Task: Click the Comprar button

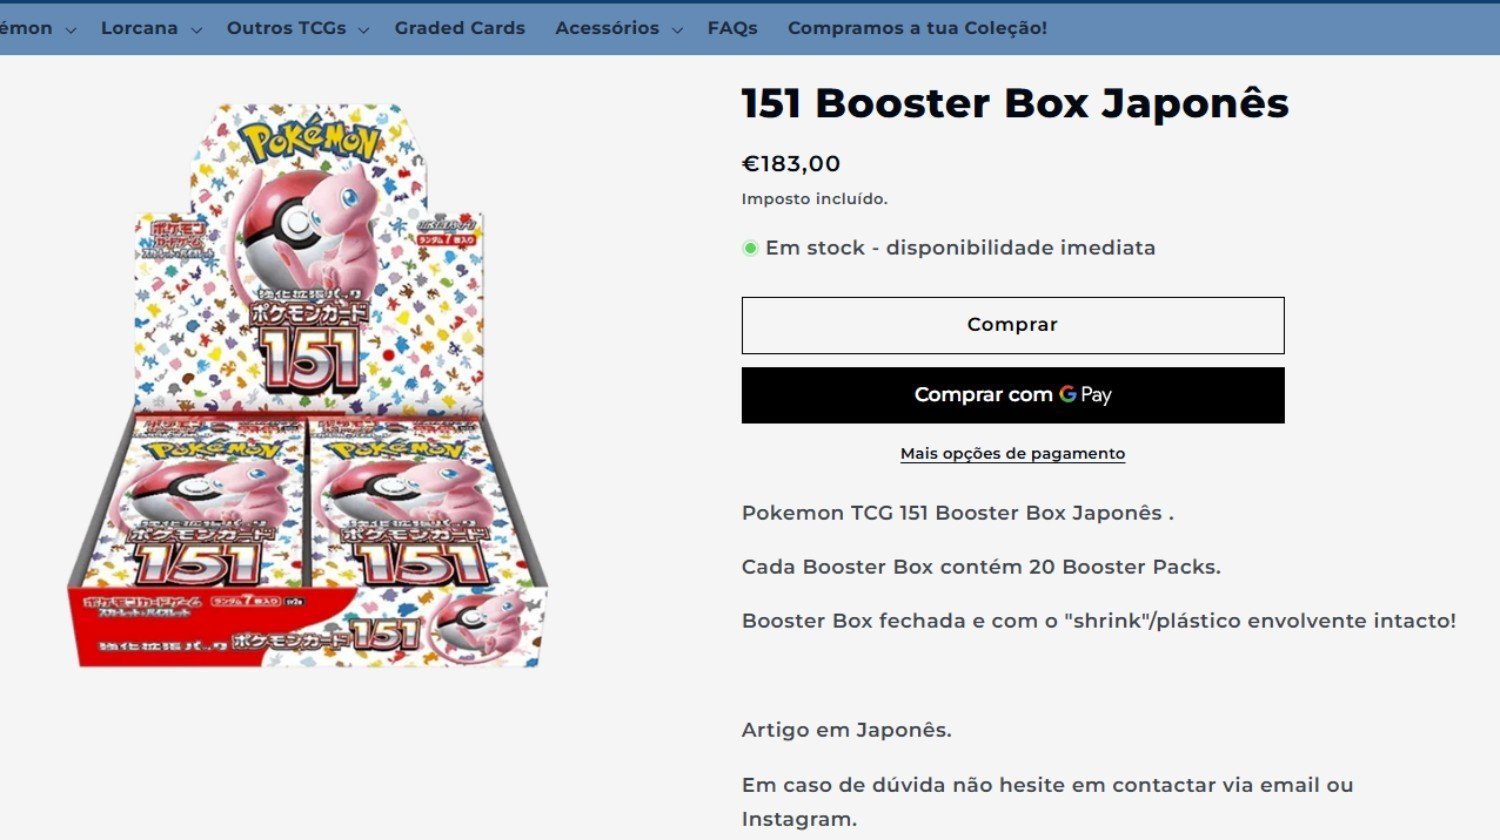Action: tap(1013, 325)
